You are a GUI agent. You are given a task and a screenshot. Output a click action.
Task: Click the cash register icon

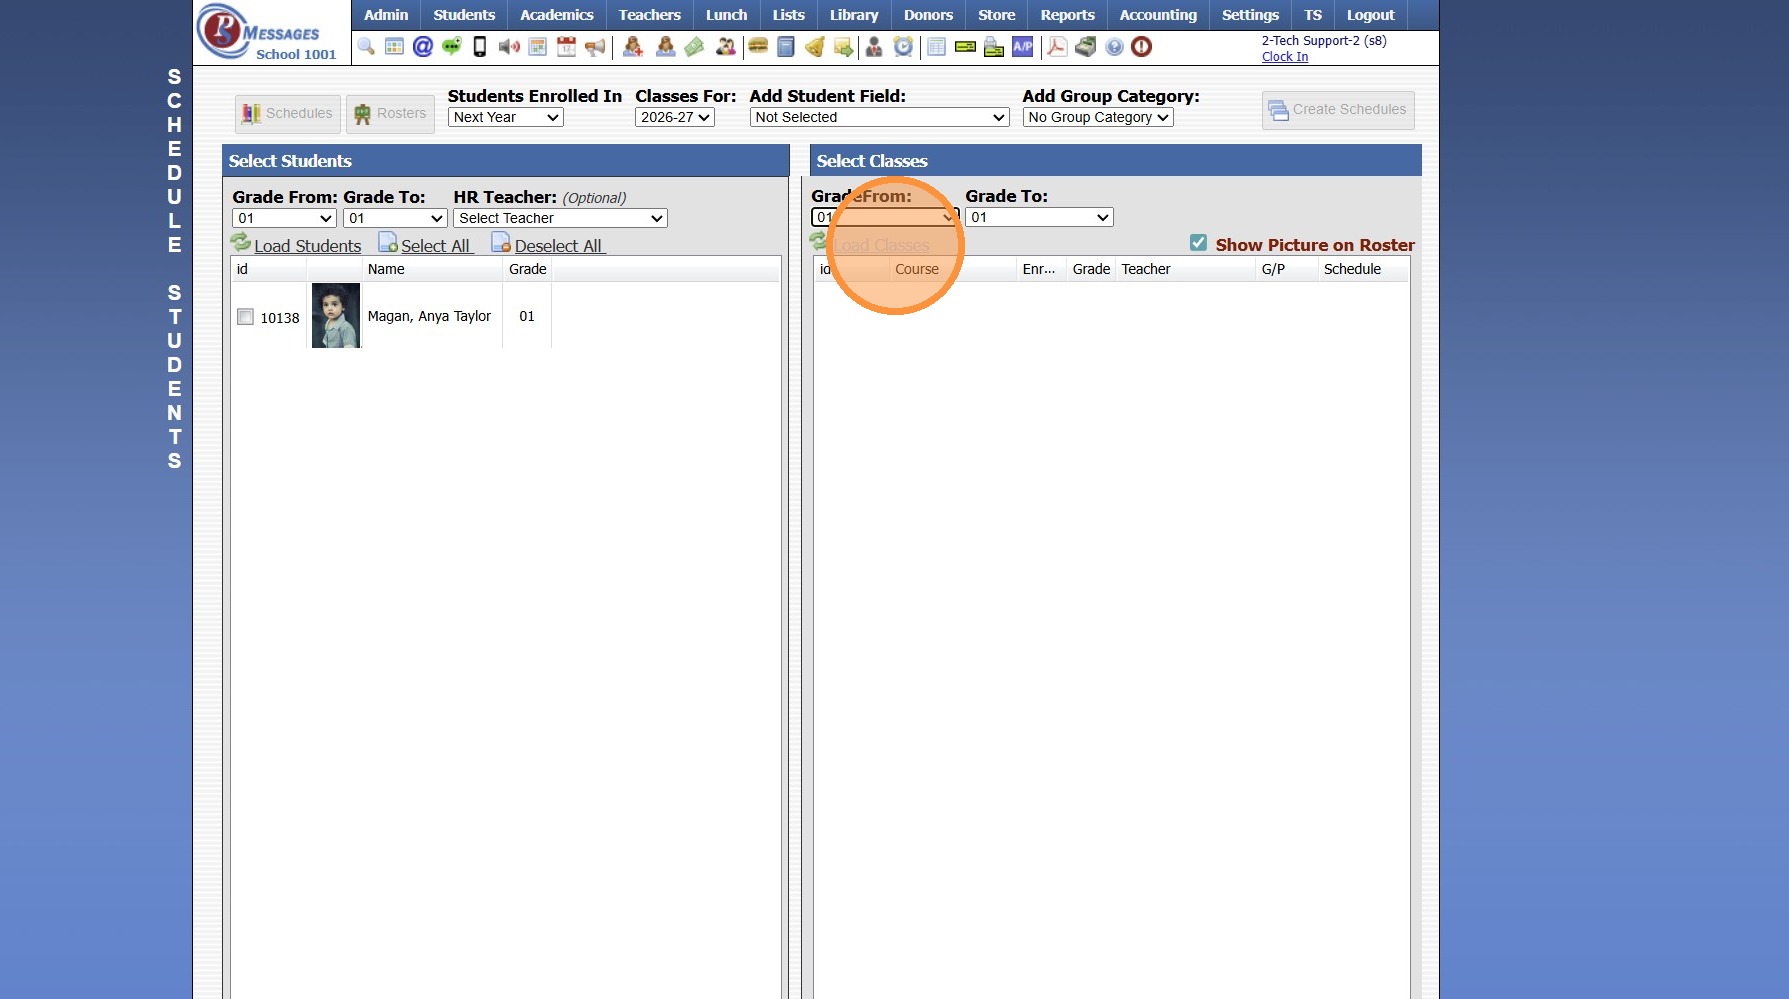pos(1085,47)
